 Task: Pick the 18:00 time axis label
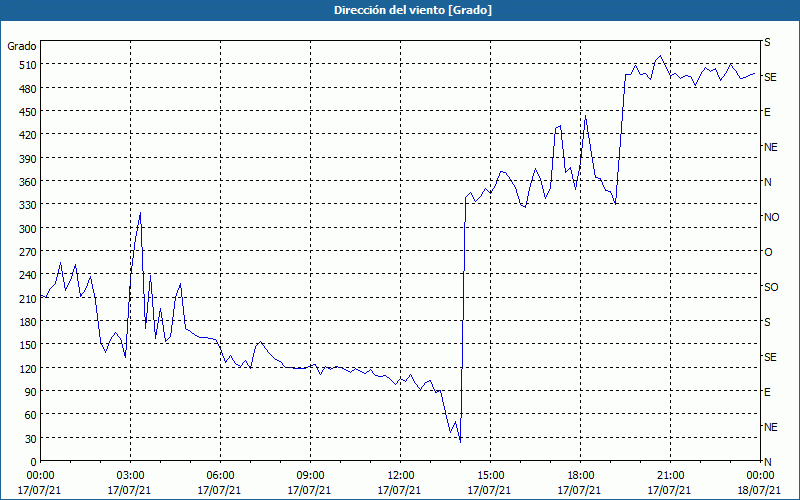tap(581, 476)
